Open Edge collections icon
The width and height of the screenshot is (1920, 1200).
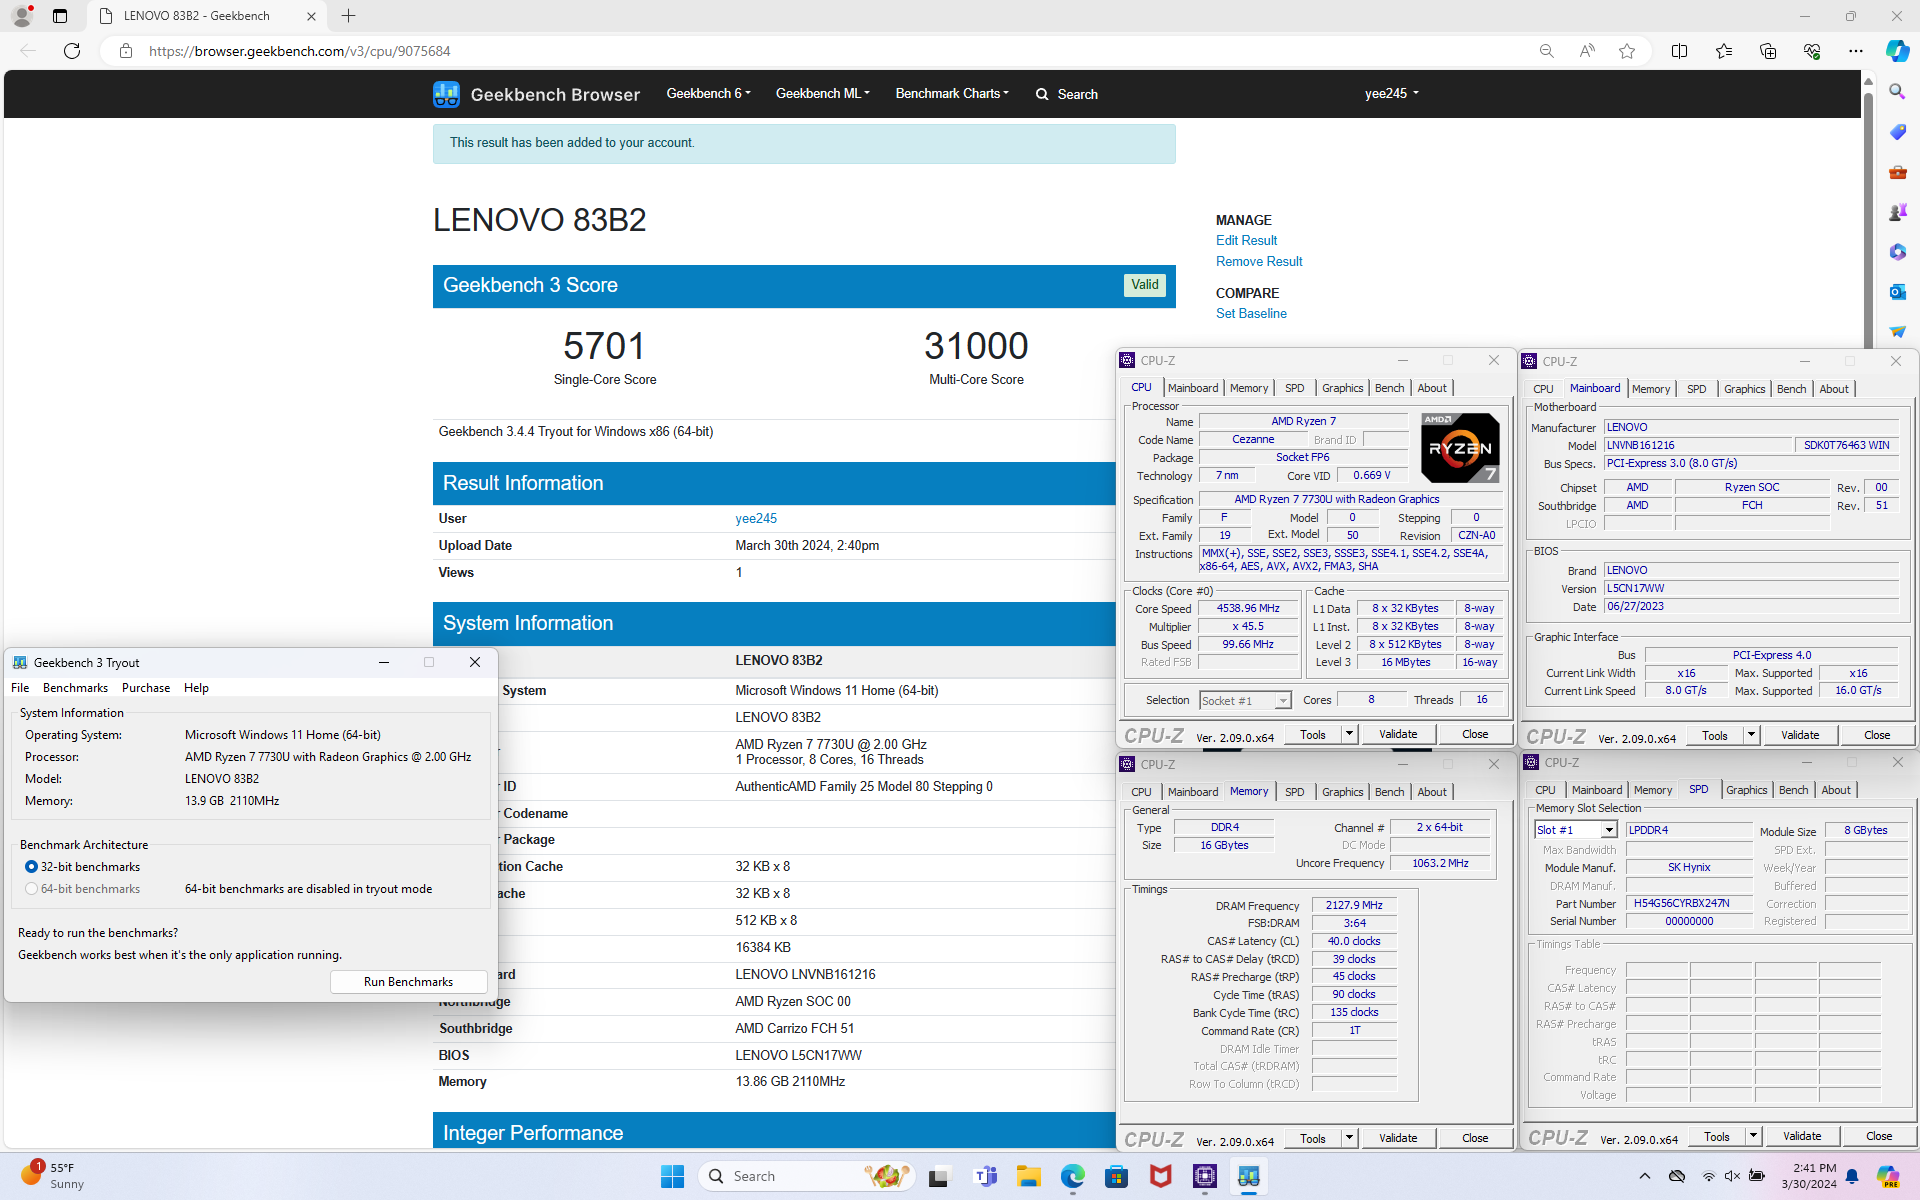click(x=1768, y=51)
